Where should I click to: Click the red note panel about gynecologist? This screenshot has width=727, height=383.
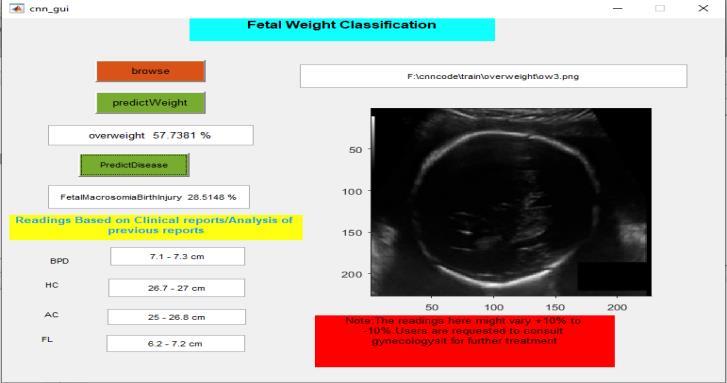pos(465,341)
